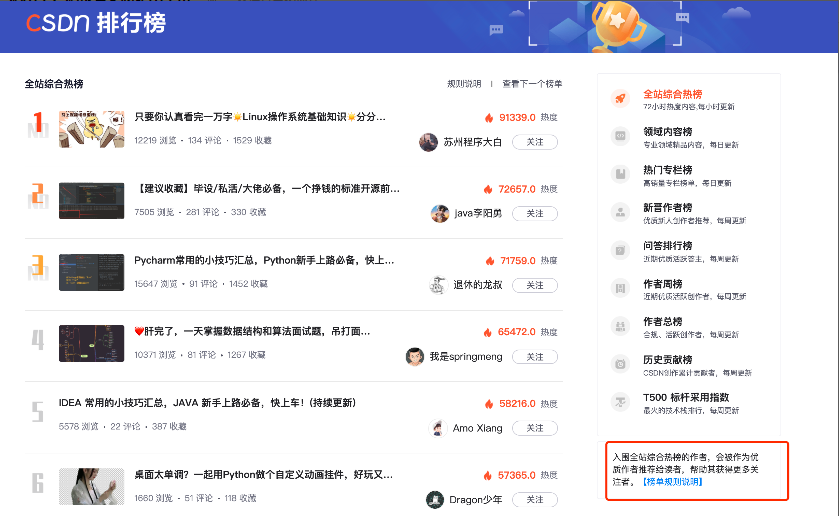839x516 pixels.
Task: Open the Pycharm常用的小技巧汇总 article thumbnail
Action: (91, 272)
